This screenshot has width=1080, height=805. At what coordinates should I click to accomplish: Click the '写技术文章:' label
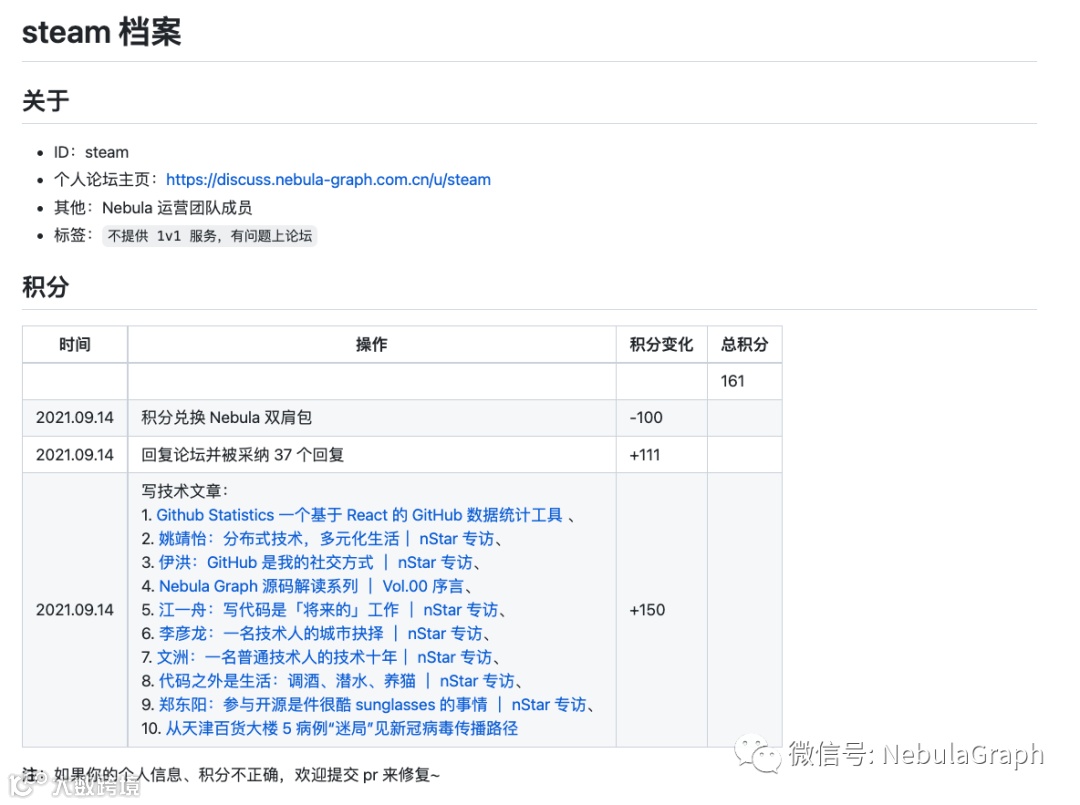coord(185,491)
